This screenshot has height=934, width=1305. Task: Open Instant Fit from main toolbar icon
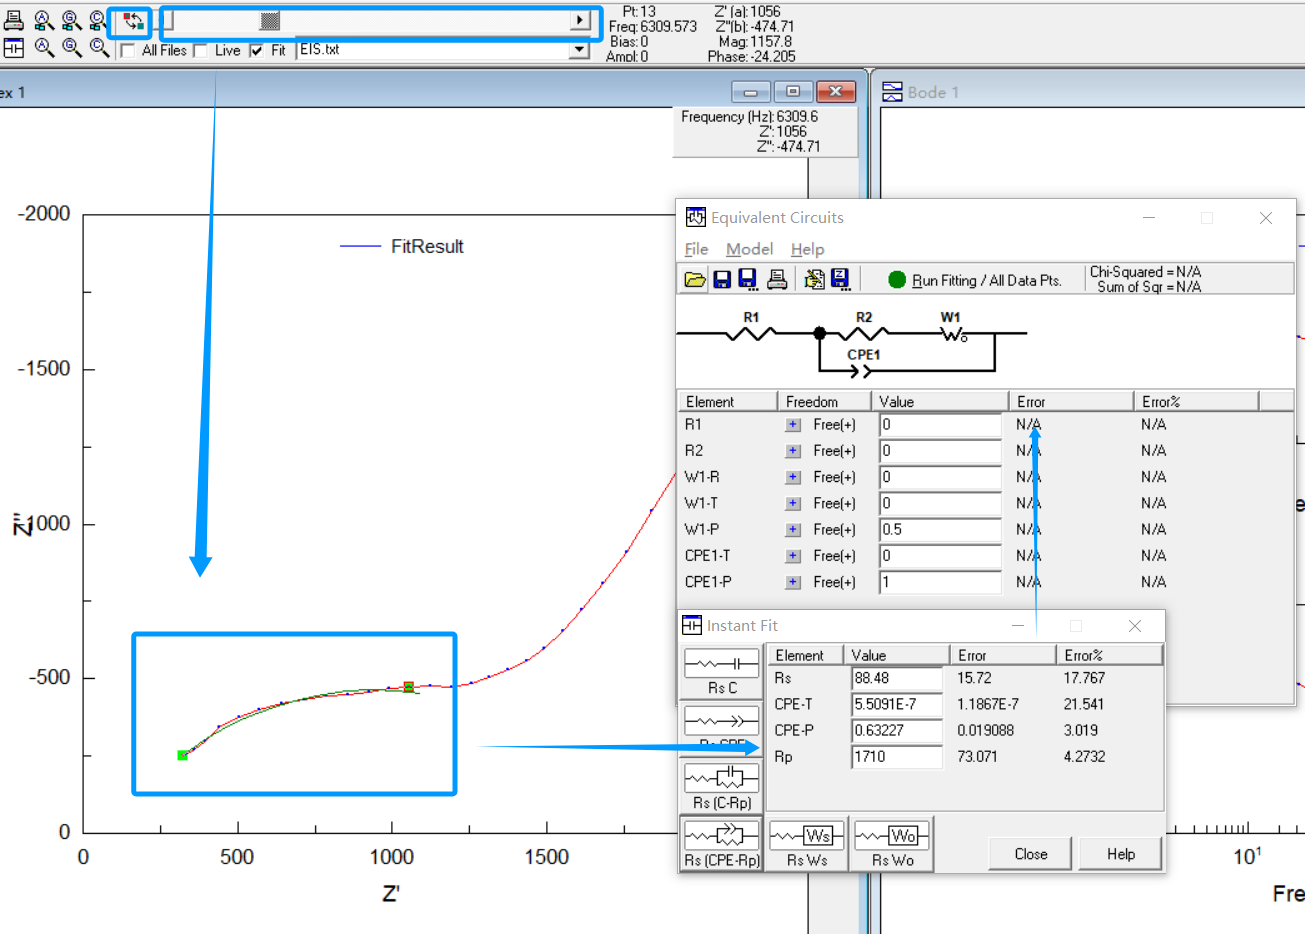tap(14, 48)
